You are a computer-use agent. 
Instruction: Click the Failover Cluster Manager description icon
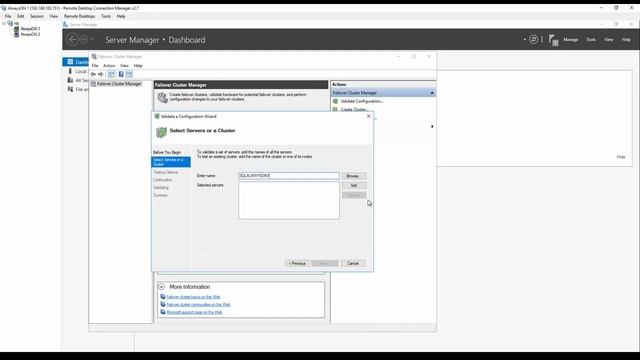[162, 97]
